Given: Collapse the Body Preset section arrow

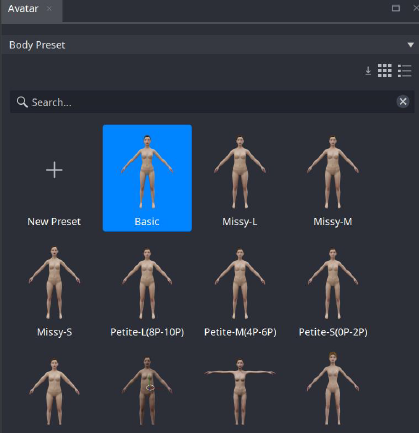Looking at the screenshot, I should coord(411,45).
